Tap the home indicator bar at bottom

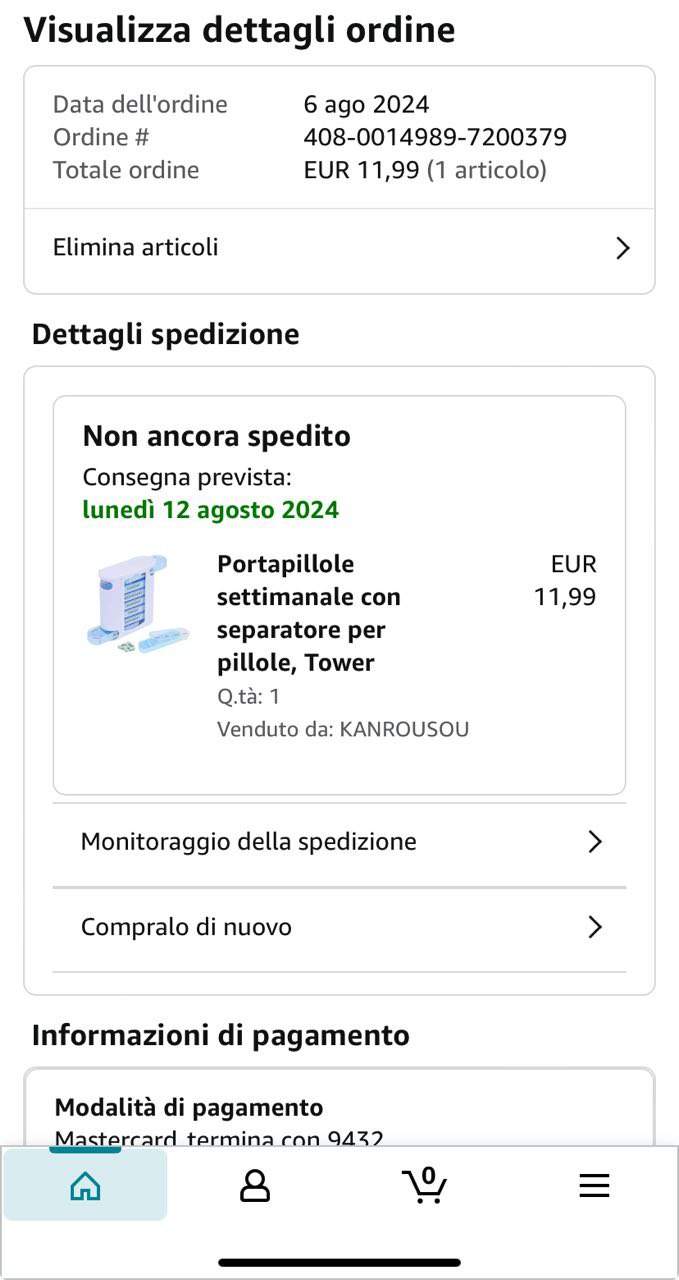coord(339,1263)
